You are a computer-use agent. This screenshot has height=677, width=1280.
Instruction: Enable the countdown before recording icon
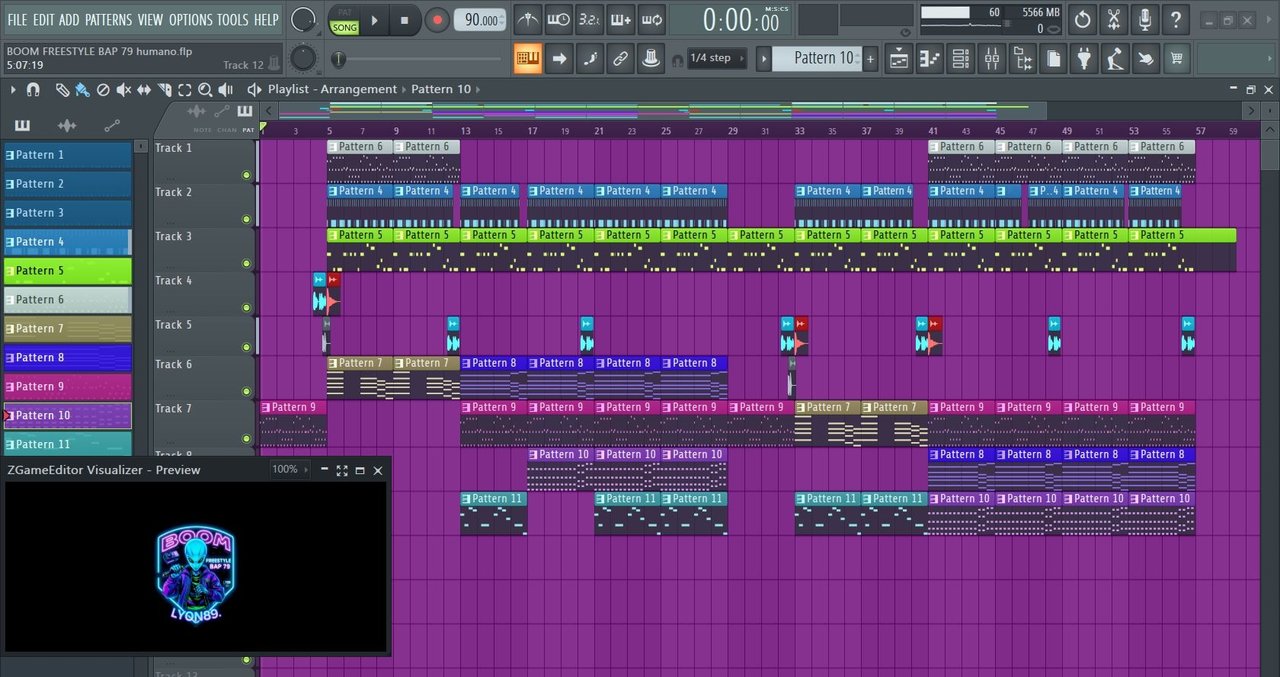click(x=590, y=19)
